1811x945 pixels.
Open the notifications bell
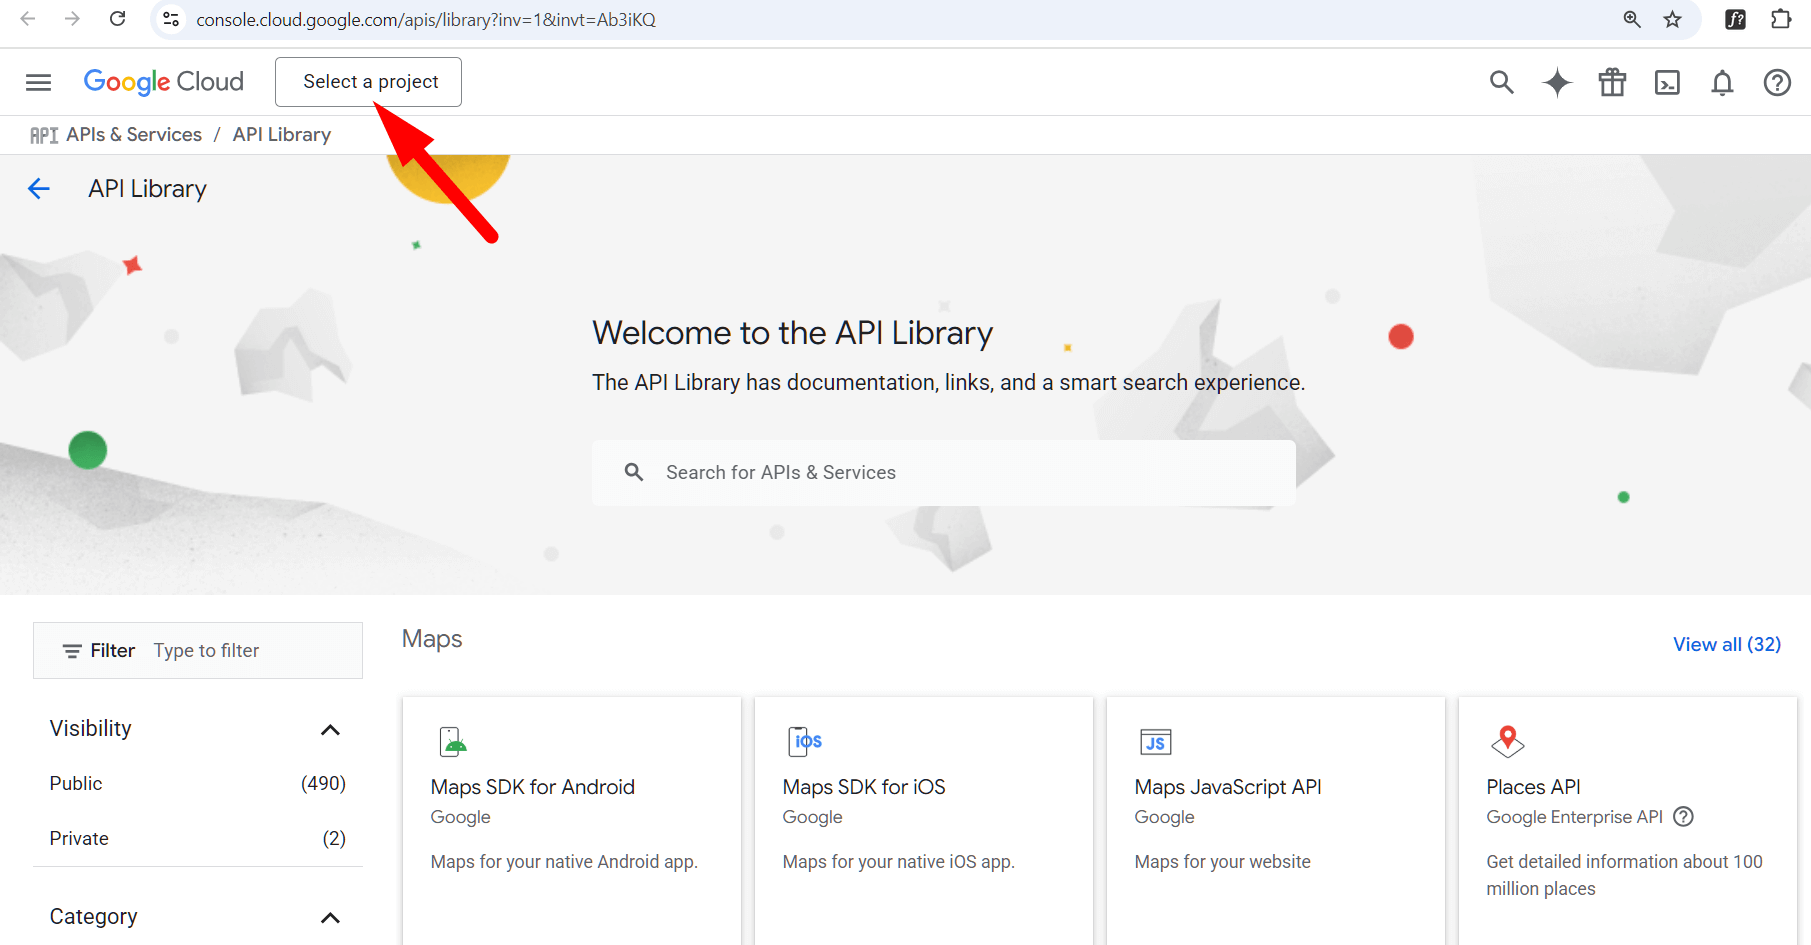click(x=1722, y=82)
